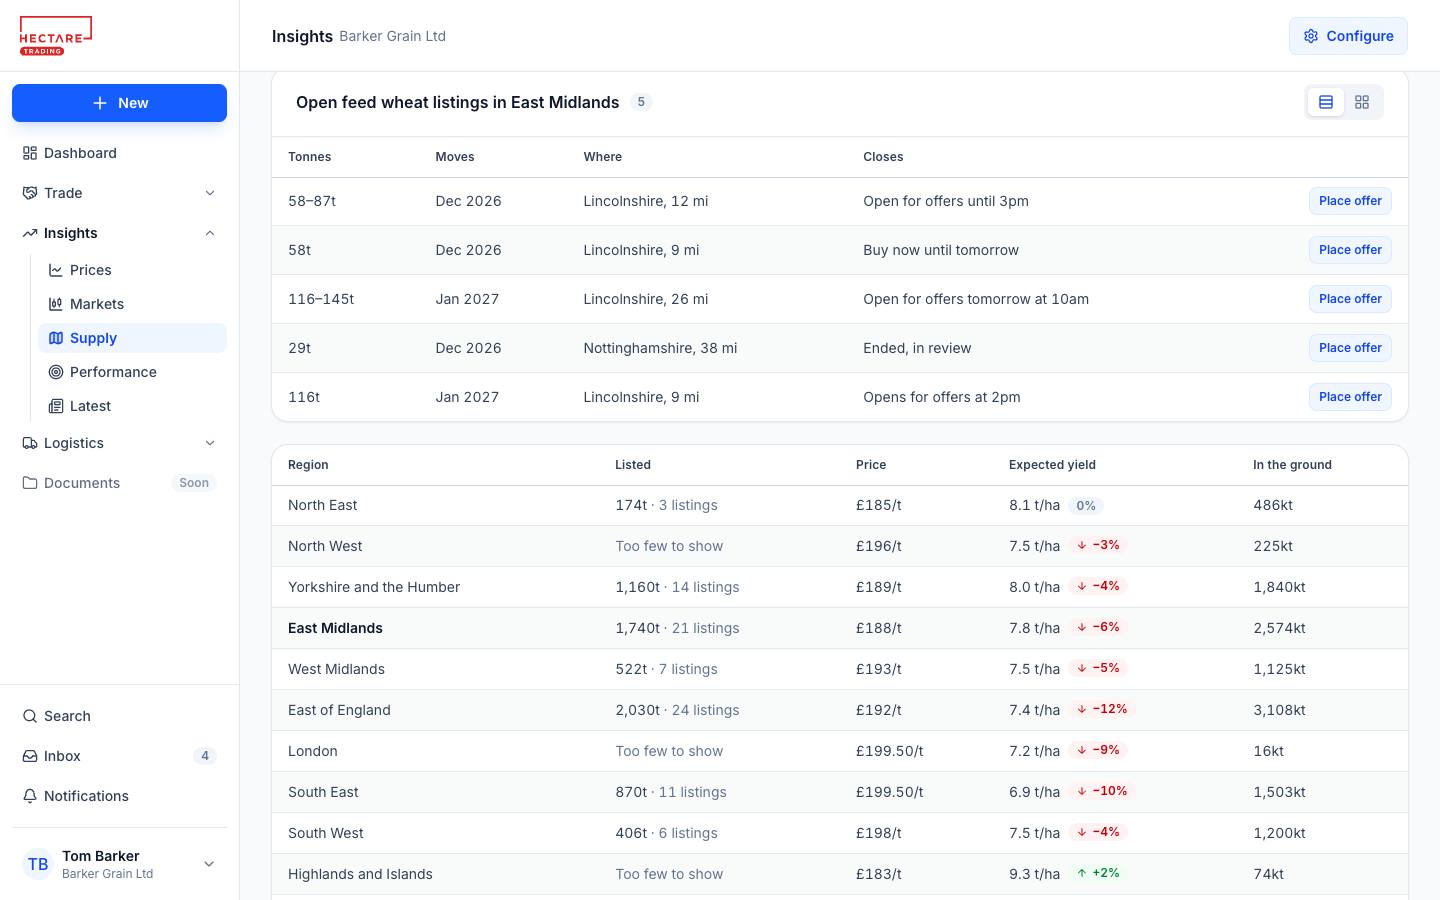Expand the Trade menu chevron
The image size is (1440, 900).
point(210,193)
